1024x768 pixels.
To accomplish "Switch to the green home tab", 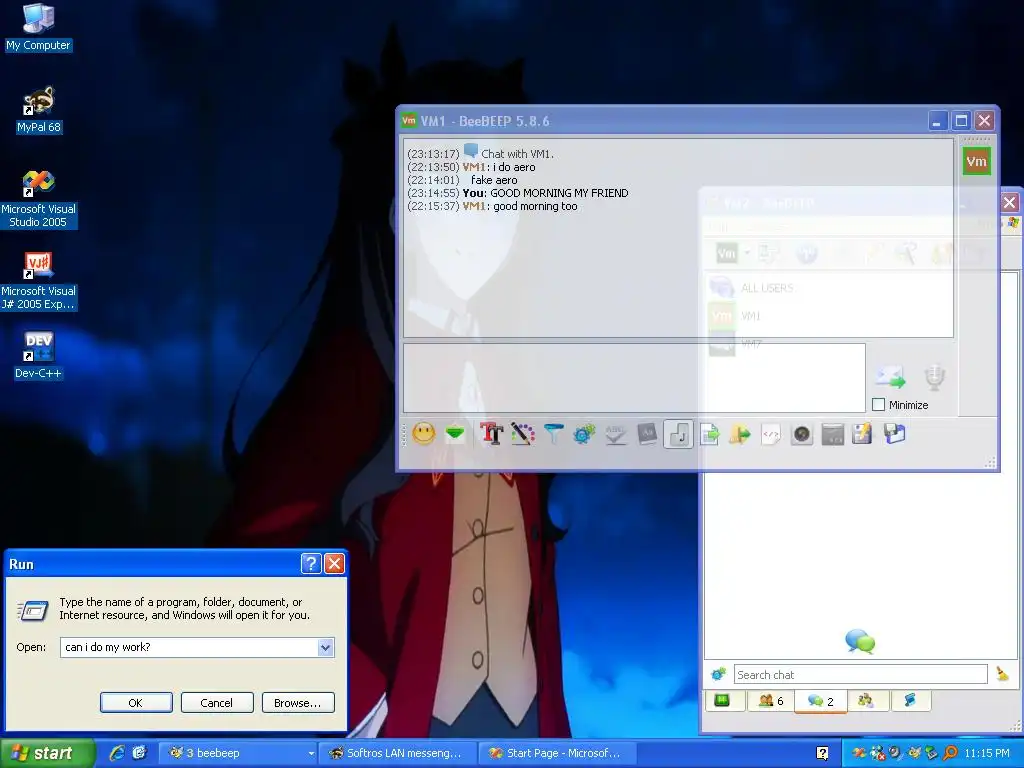I will point(722,701).
